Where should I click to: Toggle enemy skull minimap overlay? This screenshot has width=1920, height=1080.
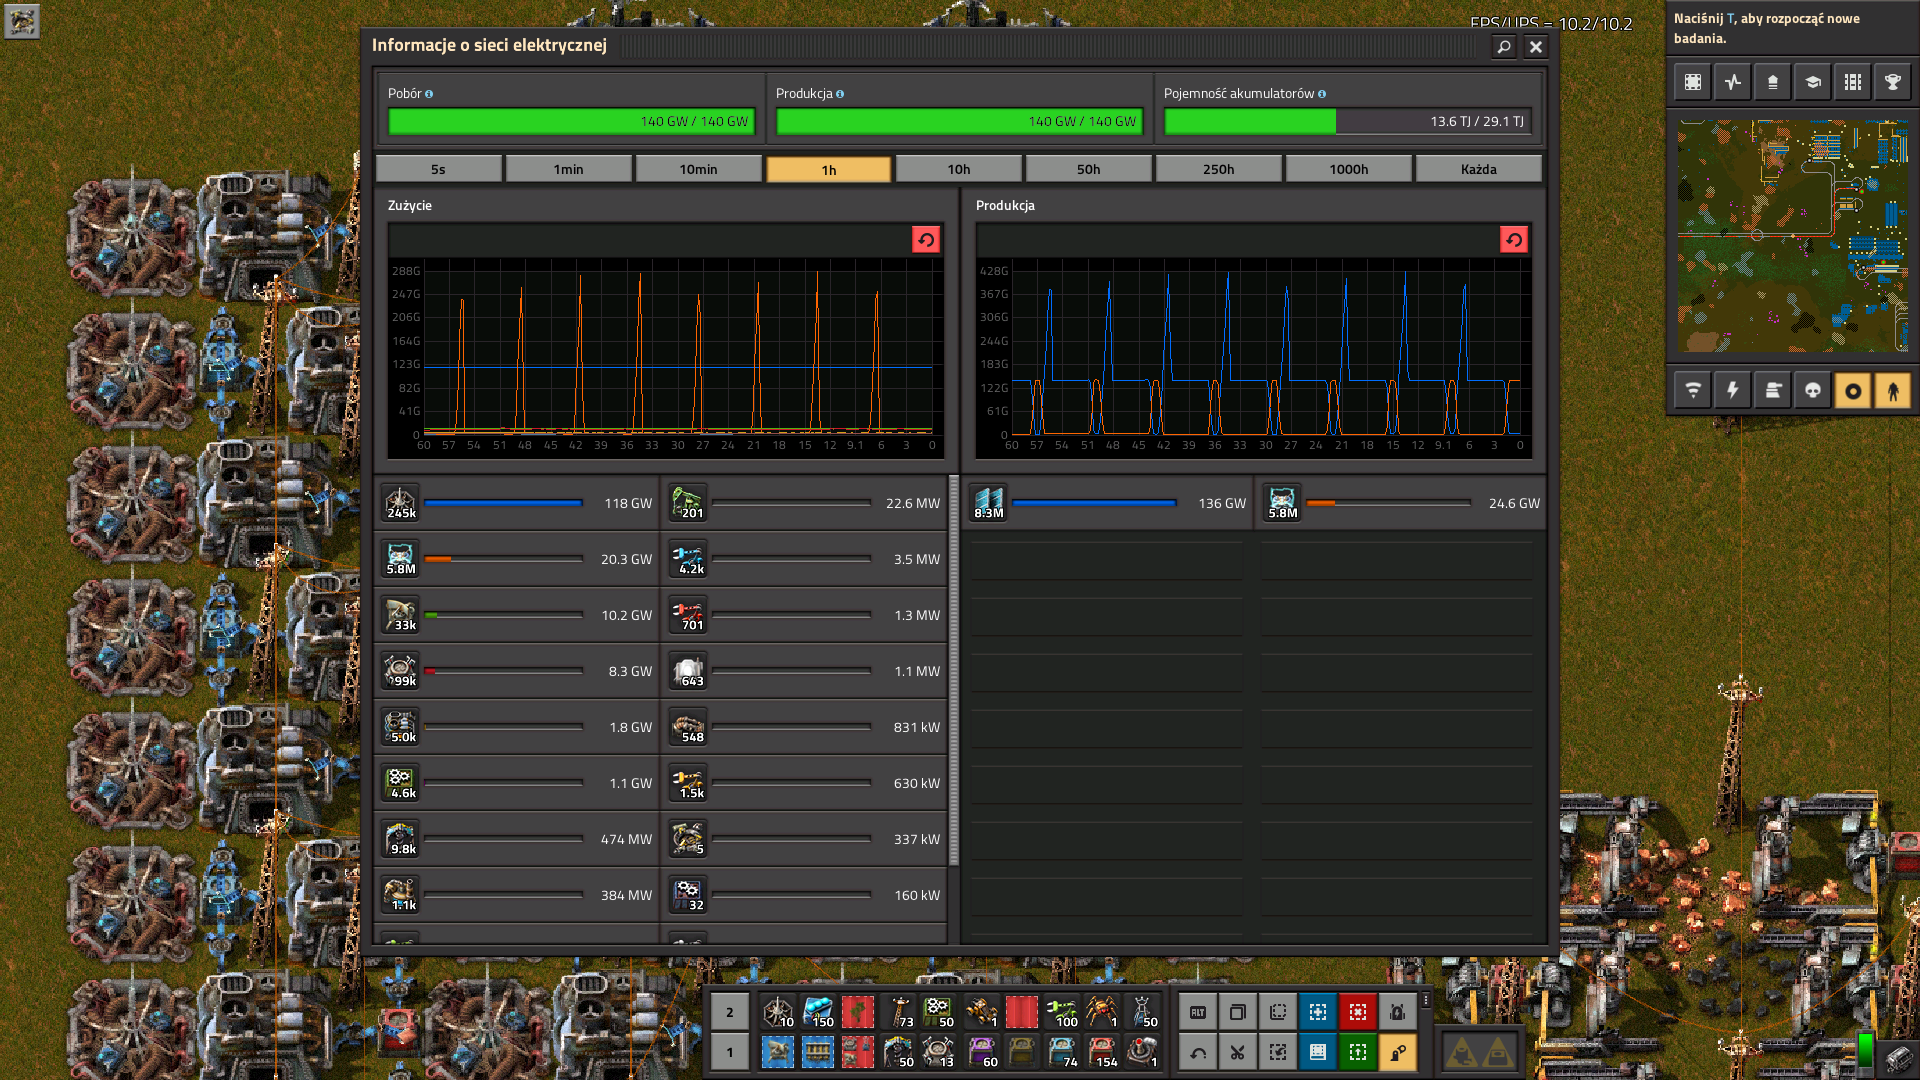1812,391
